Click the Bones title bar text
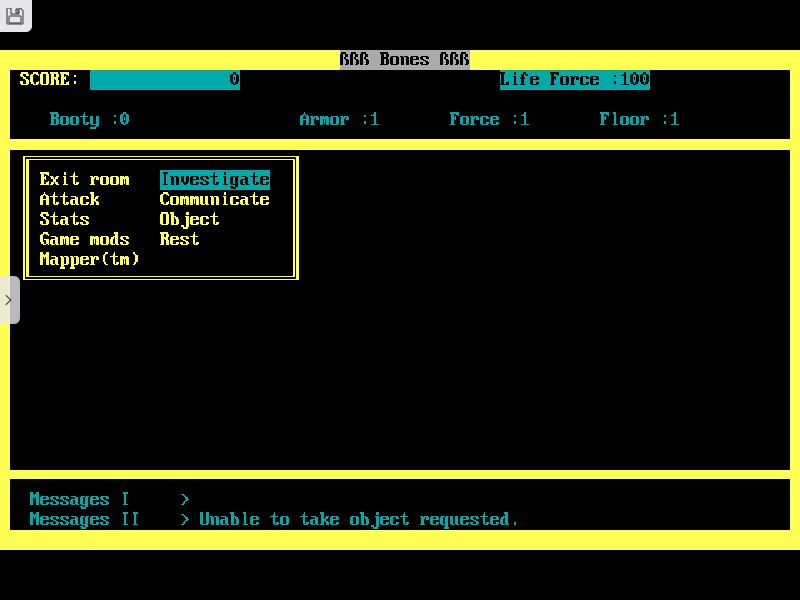Screen dimensions: 800x600 (404, 59)
